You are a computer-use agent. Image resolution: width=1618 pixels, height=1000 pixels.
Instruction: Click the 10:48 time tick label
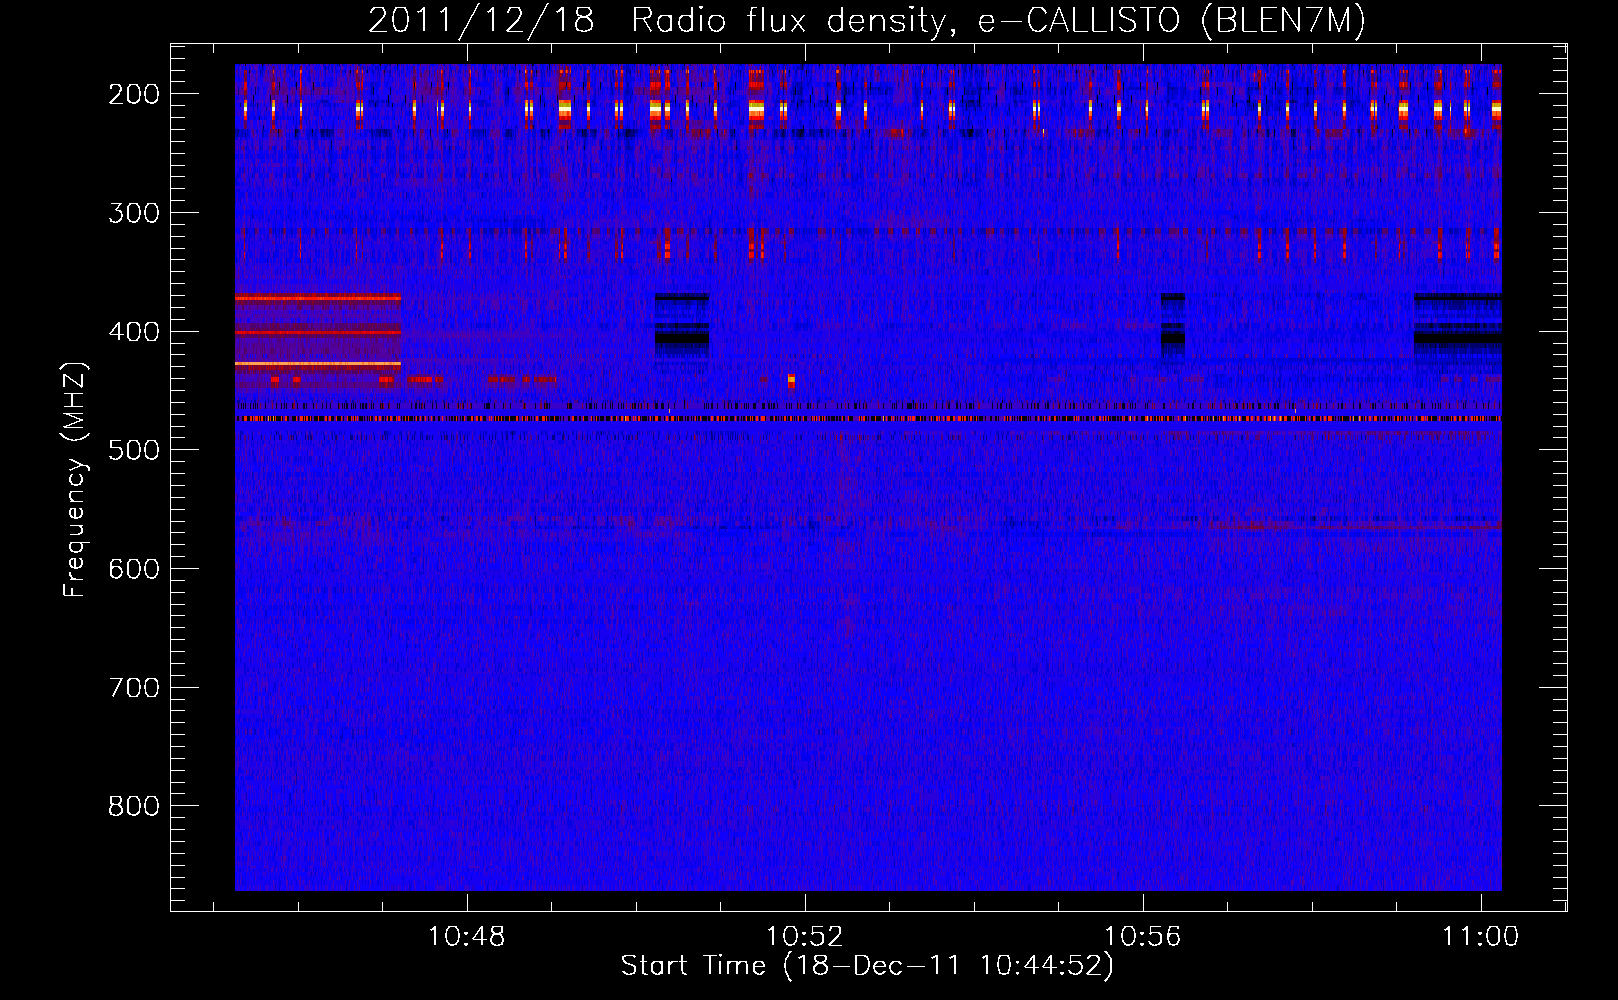click(x=467, y=937)
